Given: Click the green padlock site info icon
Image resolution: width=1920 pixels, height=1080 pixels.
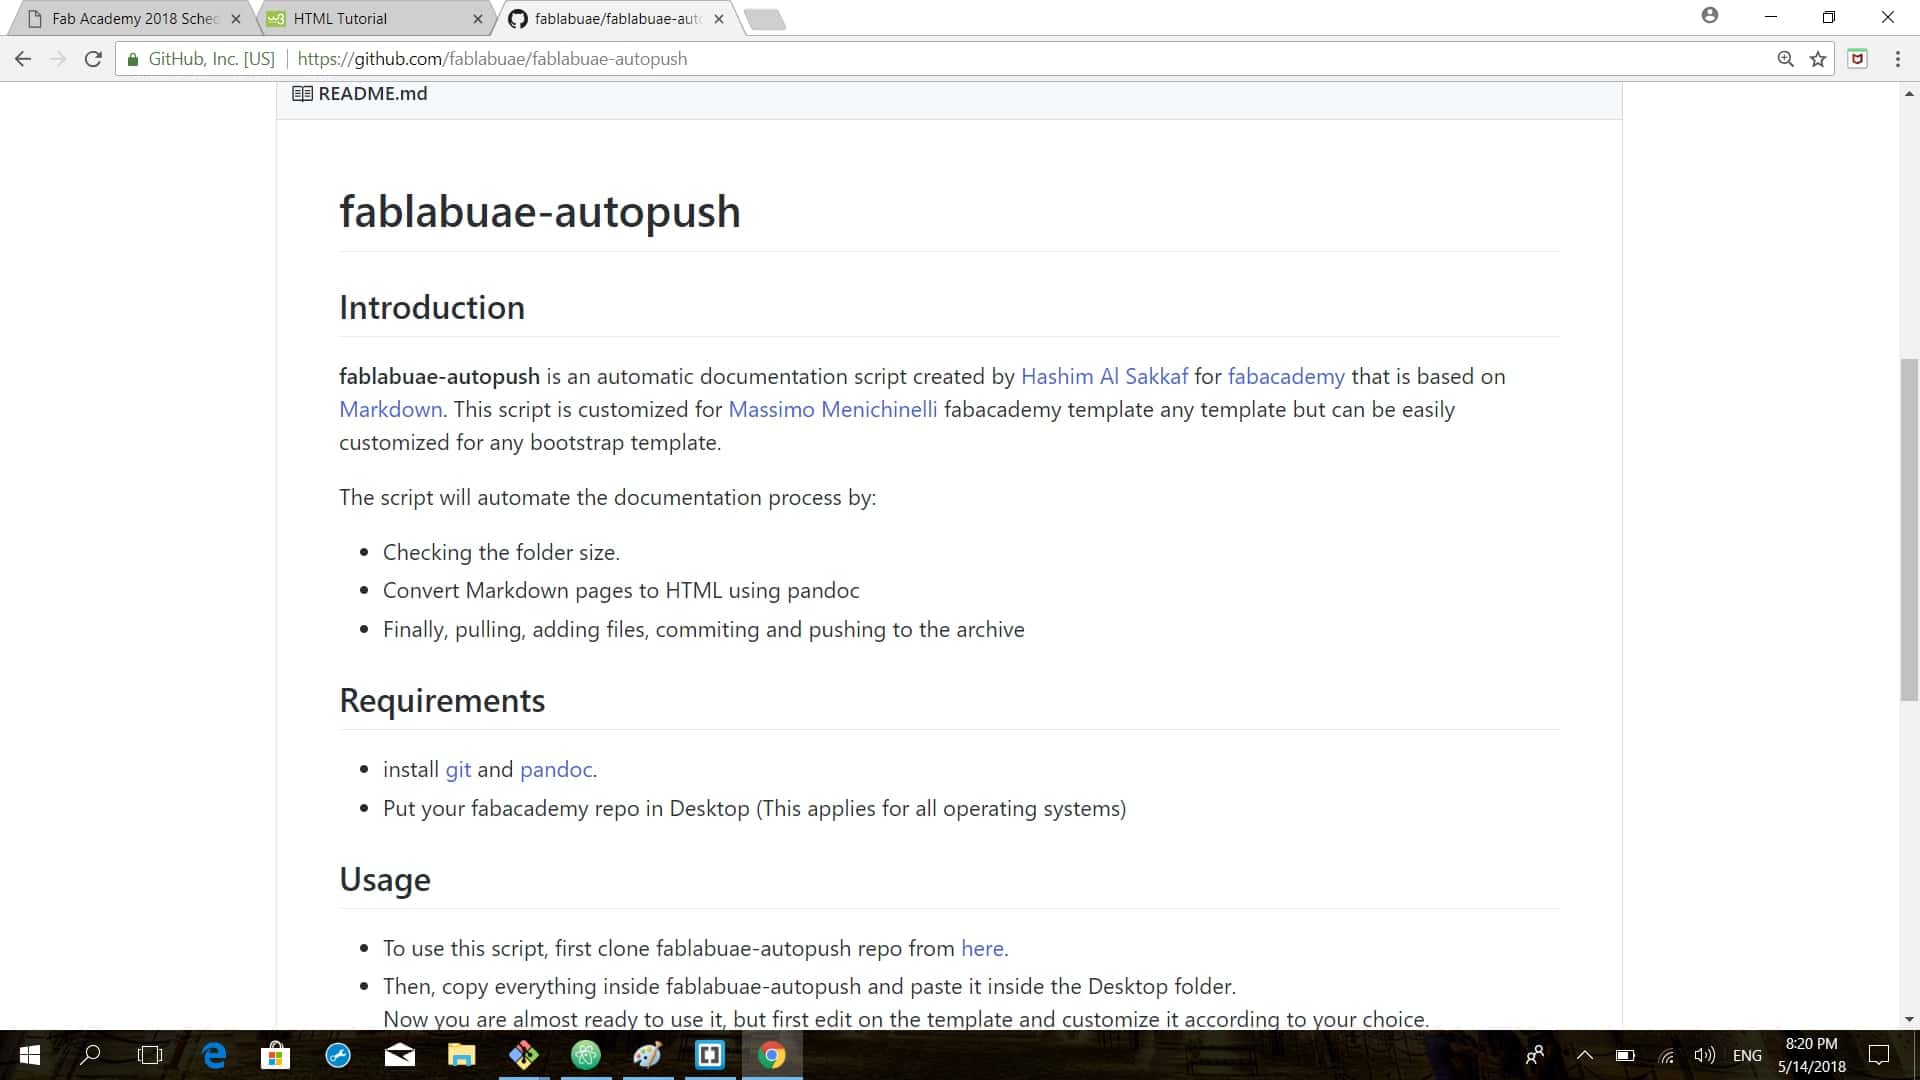Looking at the screenshot, I should [132, 59].
